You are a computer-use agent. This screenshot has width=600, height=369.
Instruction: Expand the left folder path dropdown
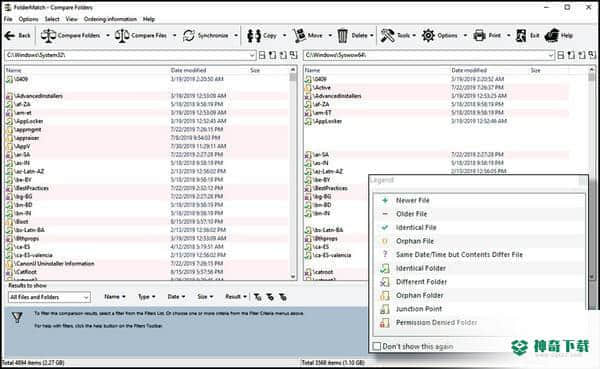(252, 56)
